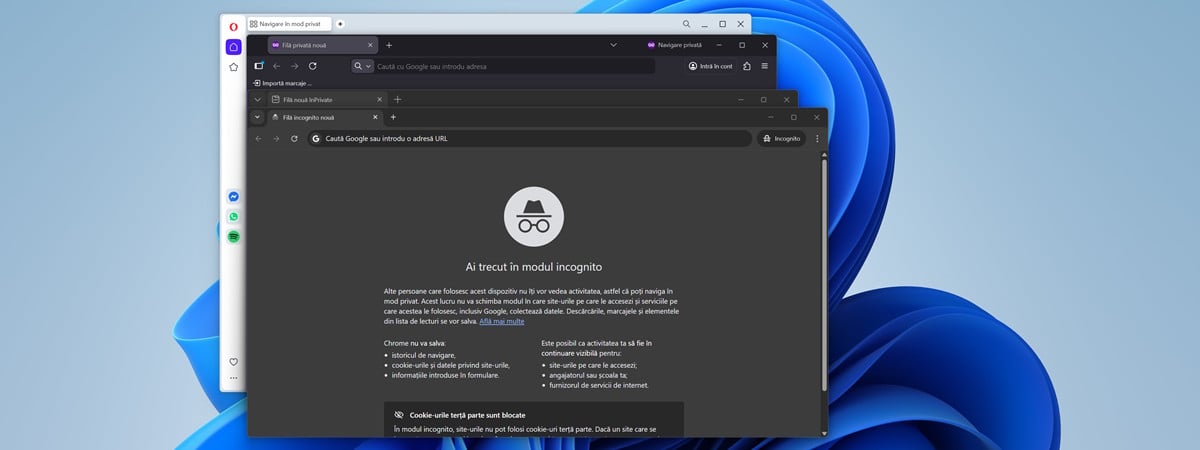The image size is (1200, 450).
Task: Open a new tab in Chrome window
Action: click(x=393, y=117)
